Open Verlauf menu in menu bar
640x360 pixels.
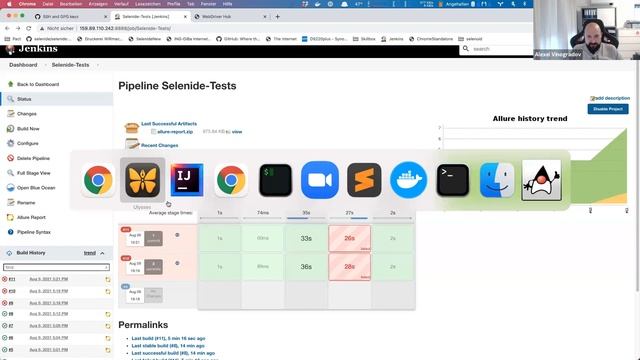[121, 4]
